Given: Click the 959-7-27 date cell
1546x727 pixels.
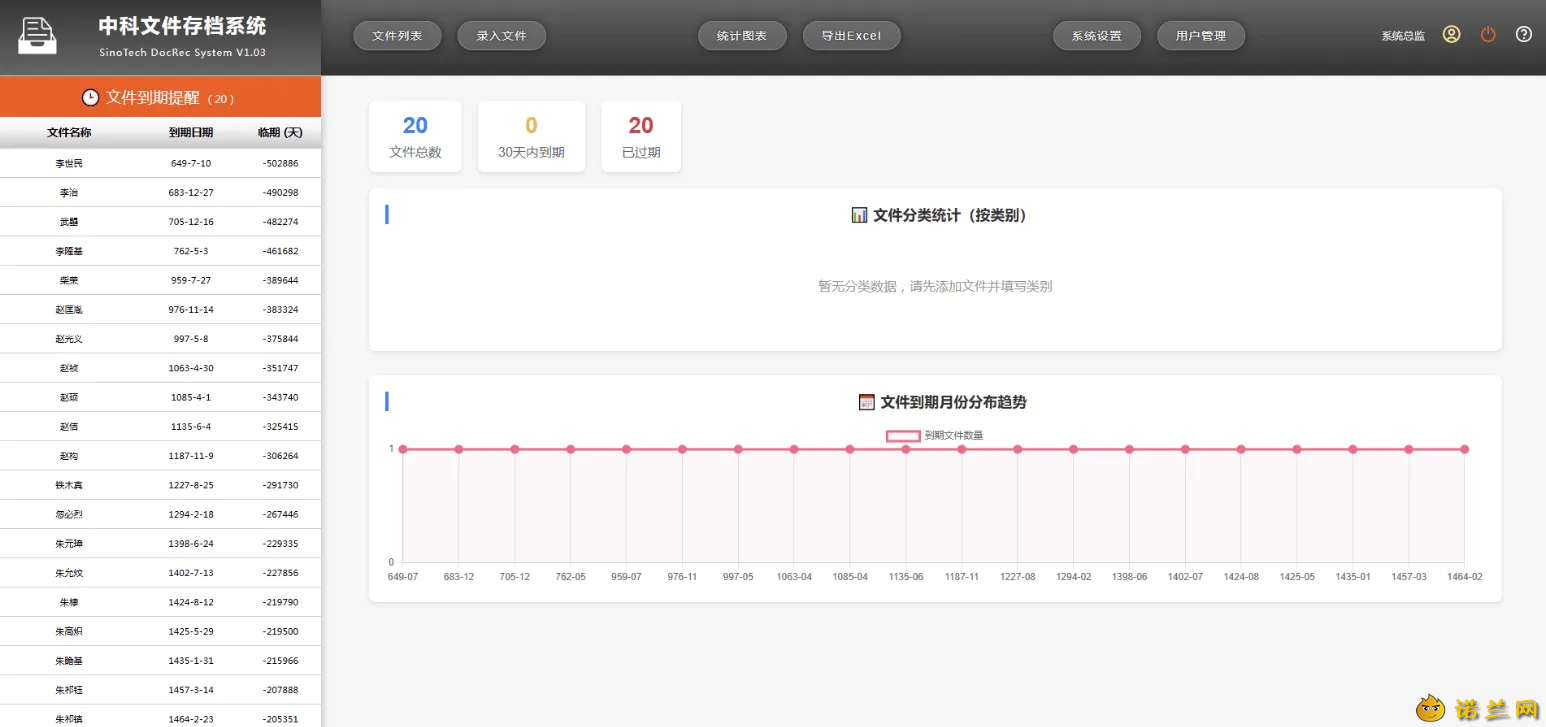Looking at the screenshot, I should coord(191,280).
